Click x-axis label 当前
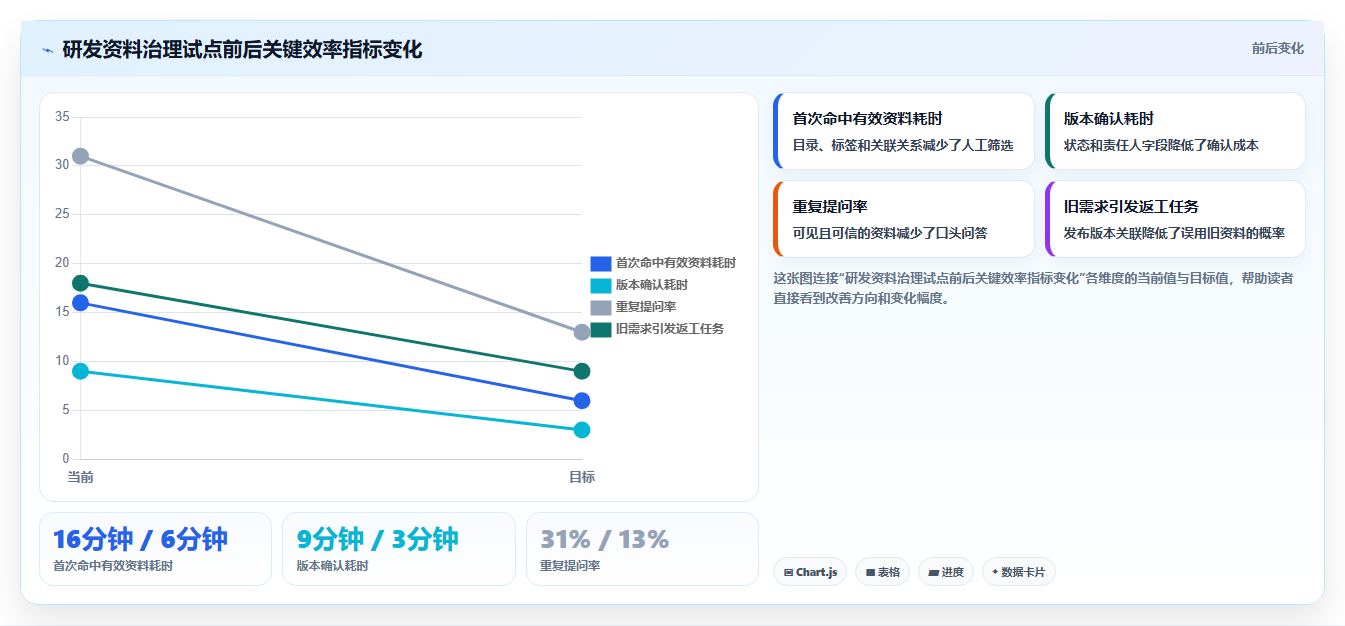This screenshot has width=1345, height=626. point(80,477)
